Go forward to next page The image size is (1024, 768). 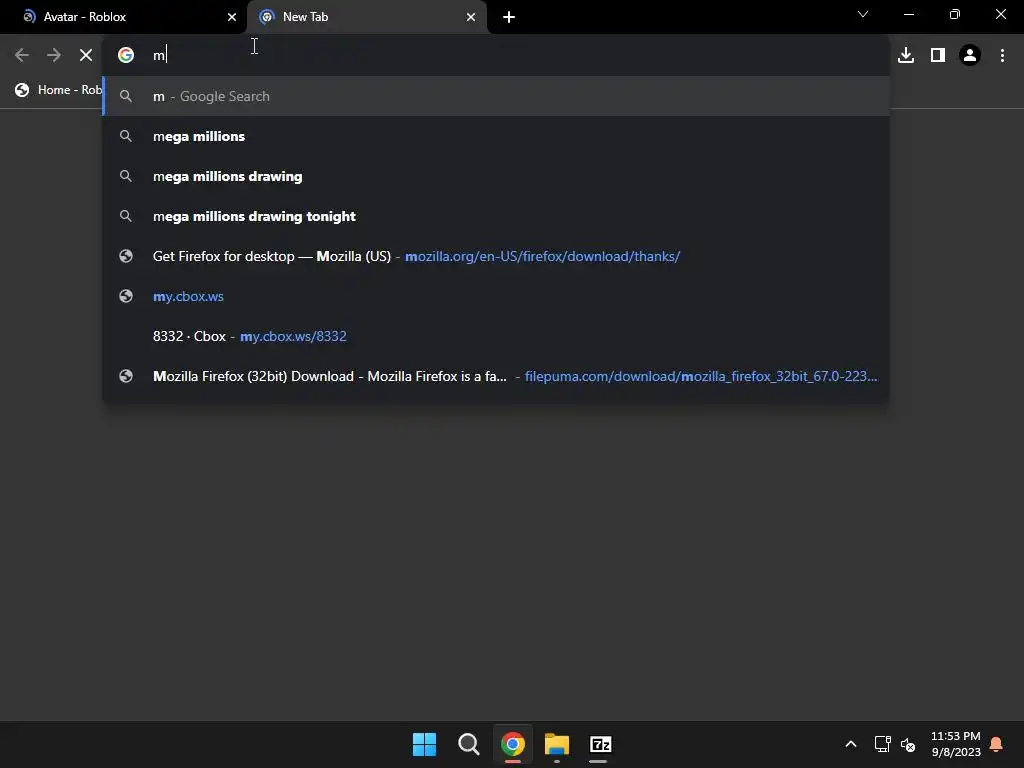[x=54, y=55]
